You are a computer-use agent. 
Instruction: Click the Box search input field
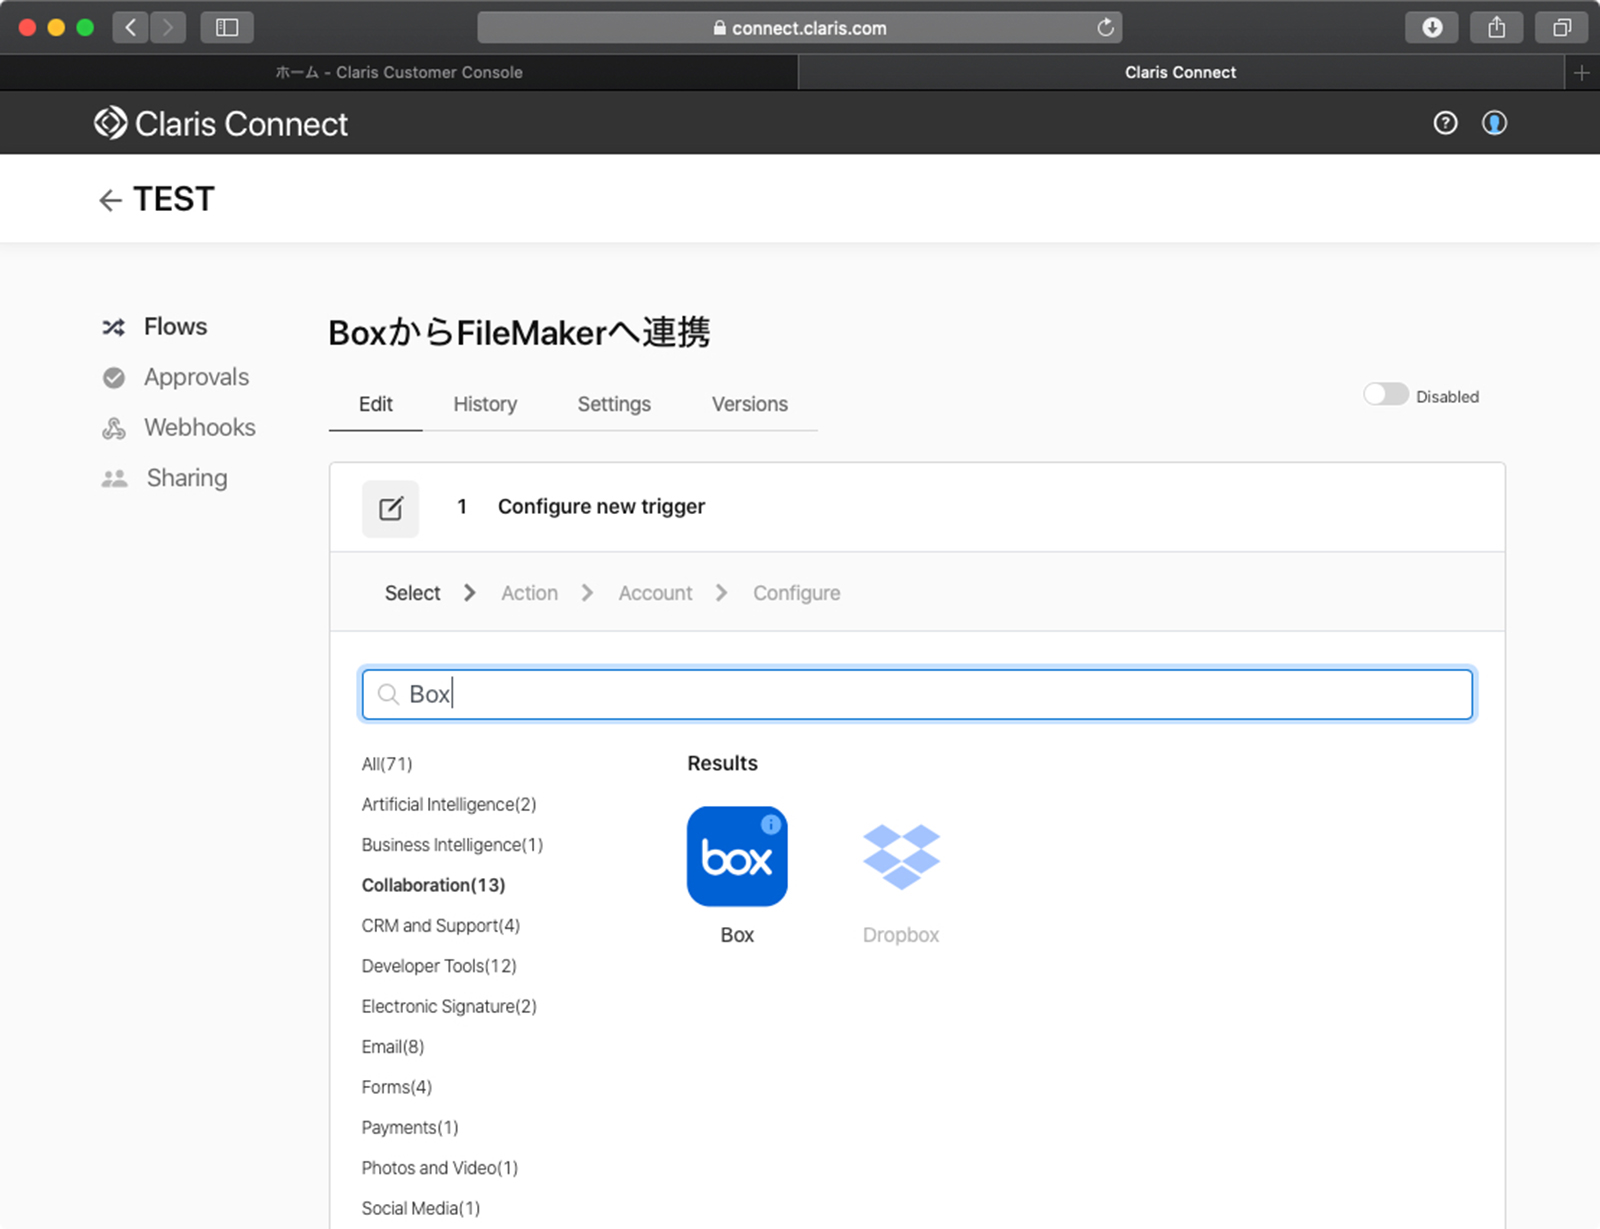(x=916, y=694)
